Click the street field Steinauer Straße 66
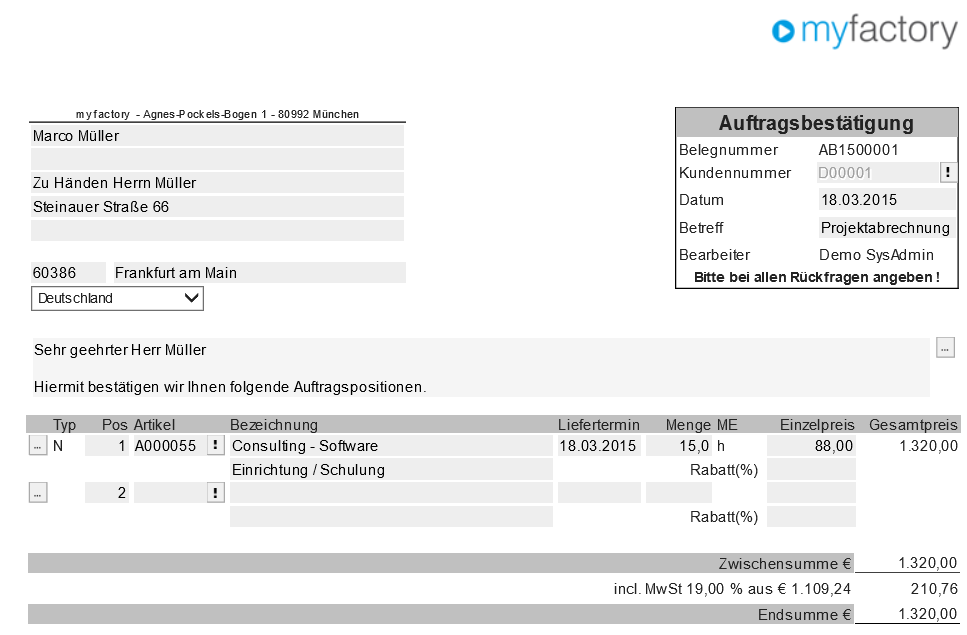Screen dimensions: 967x635 pyautogui.click(x=218, y=207)
